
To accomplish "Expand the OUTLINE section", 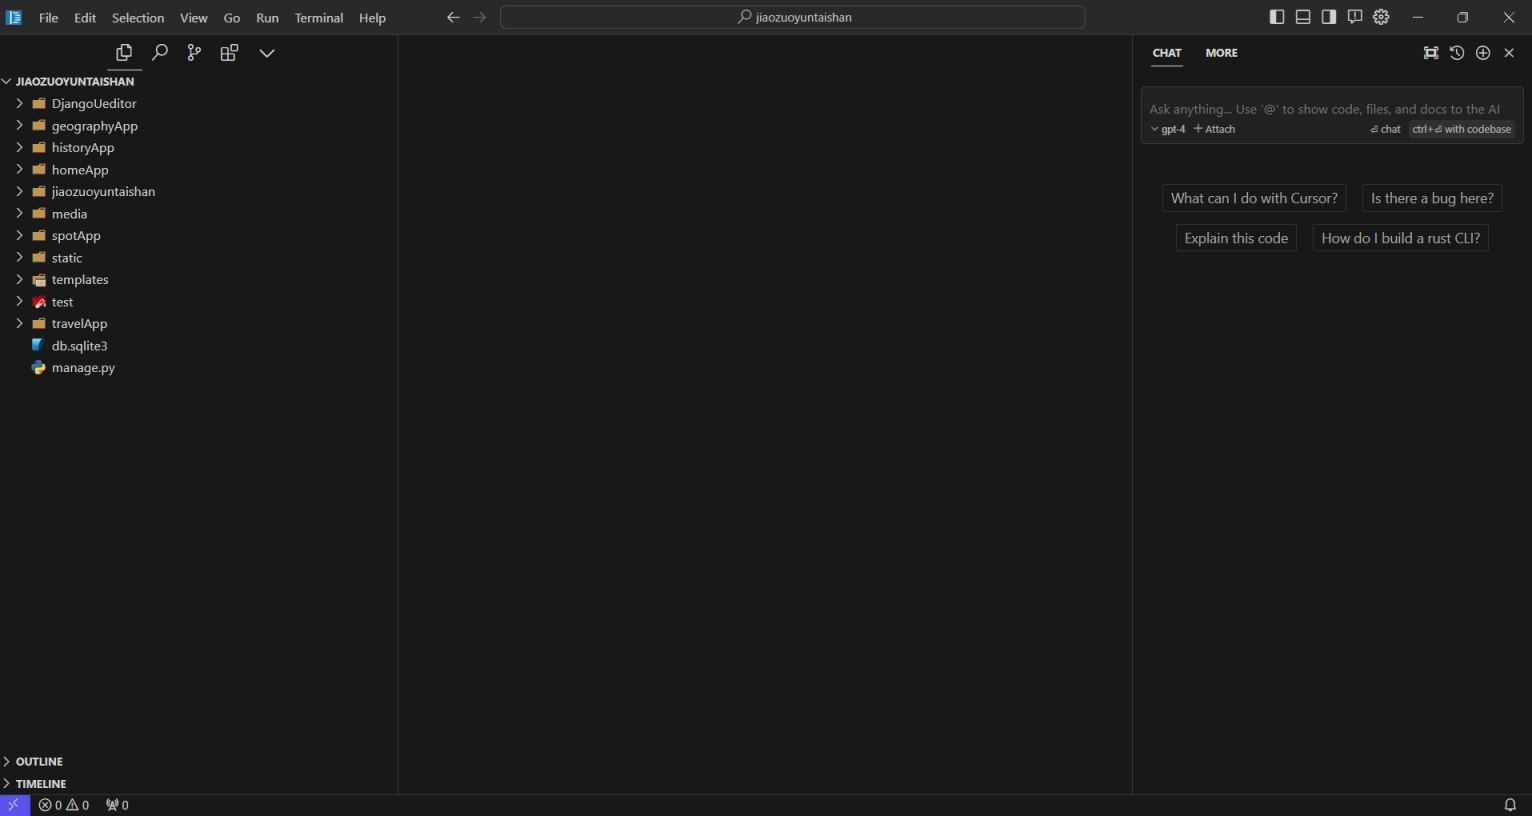I will pos(39,762).
